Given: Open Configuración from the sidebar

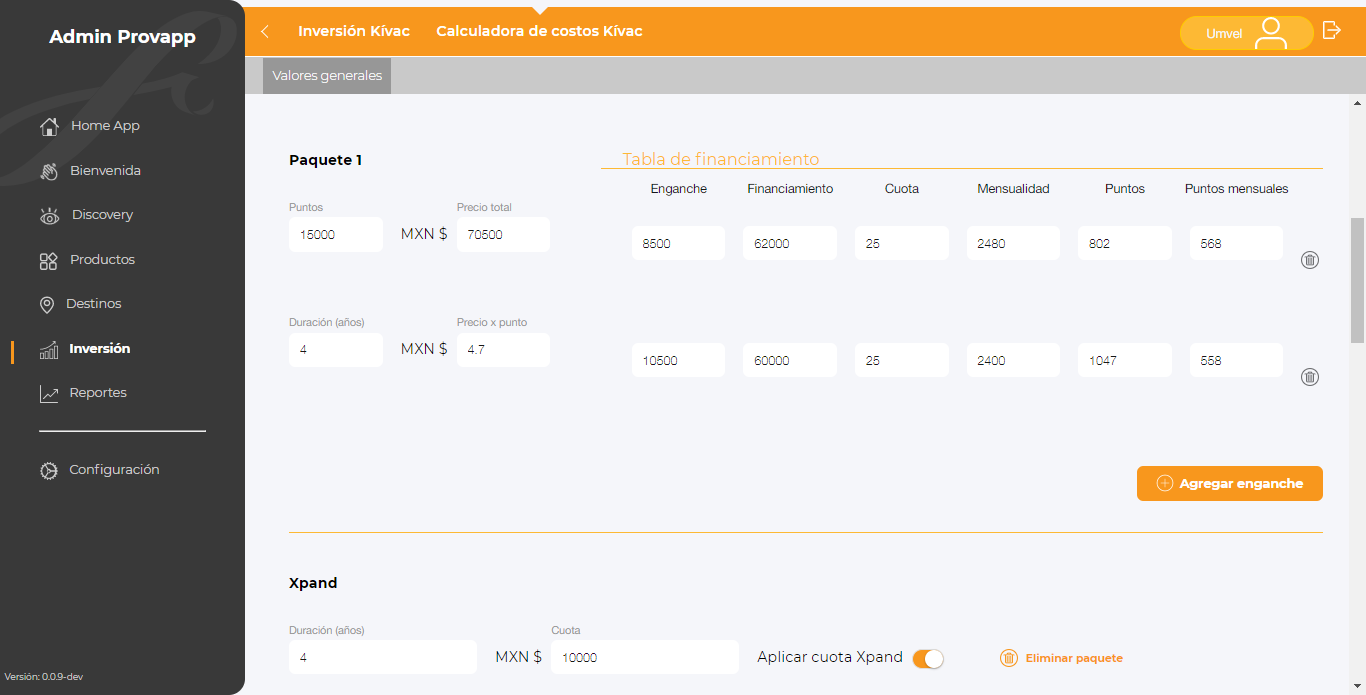Looking at the screenshot, I should (x=114, y=470).
